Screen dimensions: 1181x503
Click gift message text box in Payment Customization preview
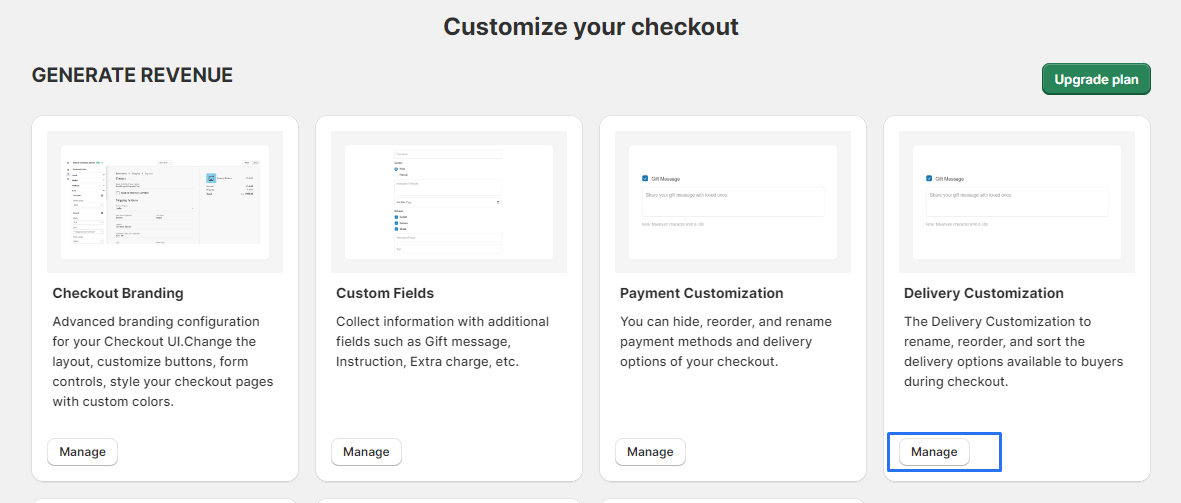[x=733, y=201]
